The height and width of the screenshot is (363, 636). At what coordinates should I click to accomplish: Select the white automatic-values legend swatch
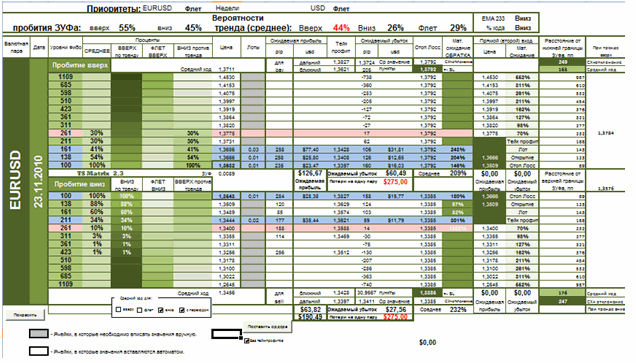(39, 351)
